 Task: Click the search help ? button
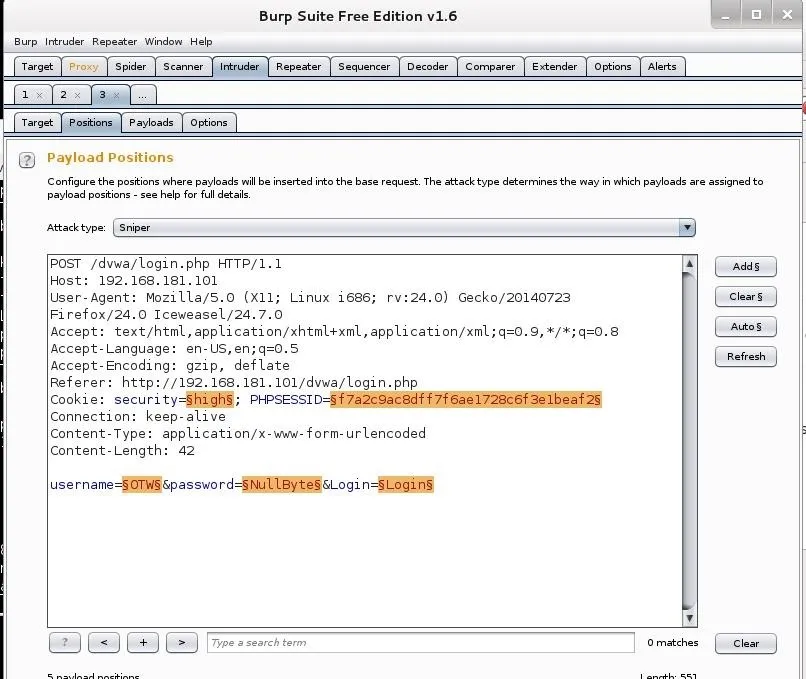(65, 643)
